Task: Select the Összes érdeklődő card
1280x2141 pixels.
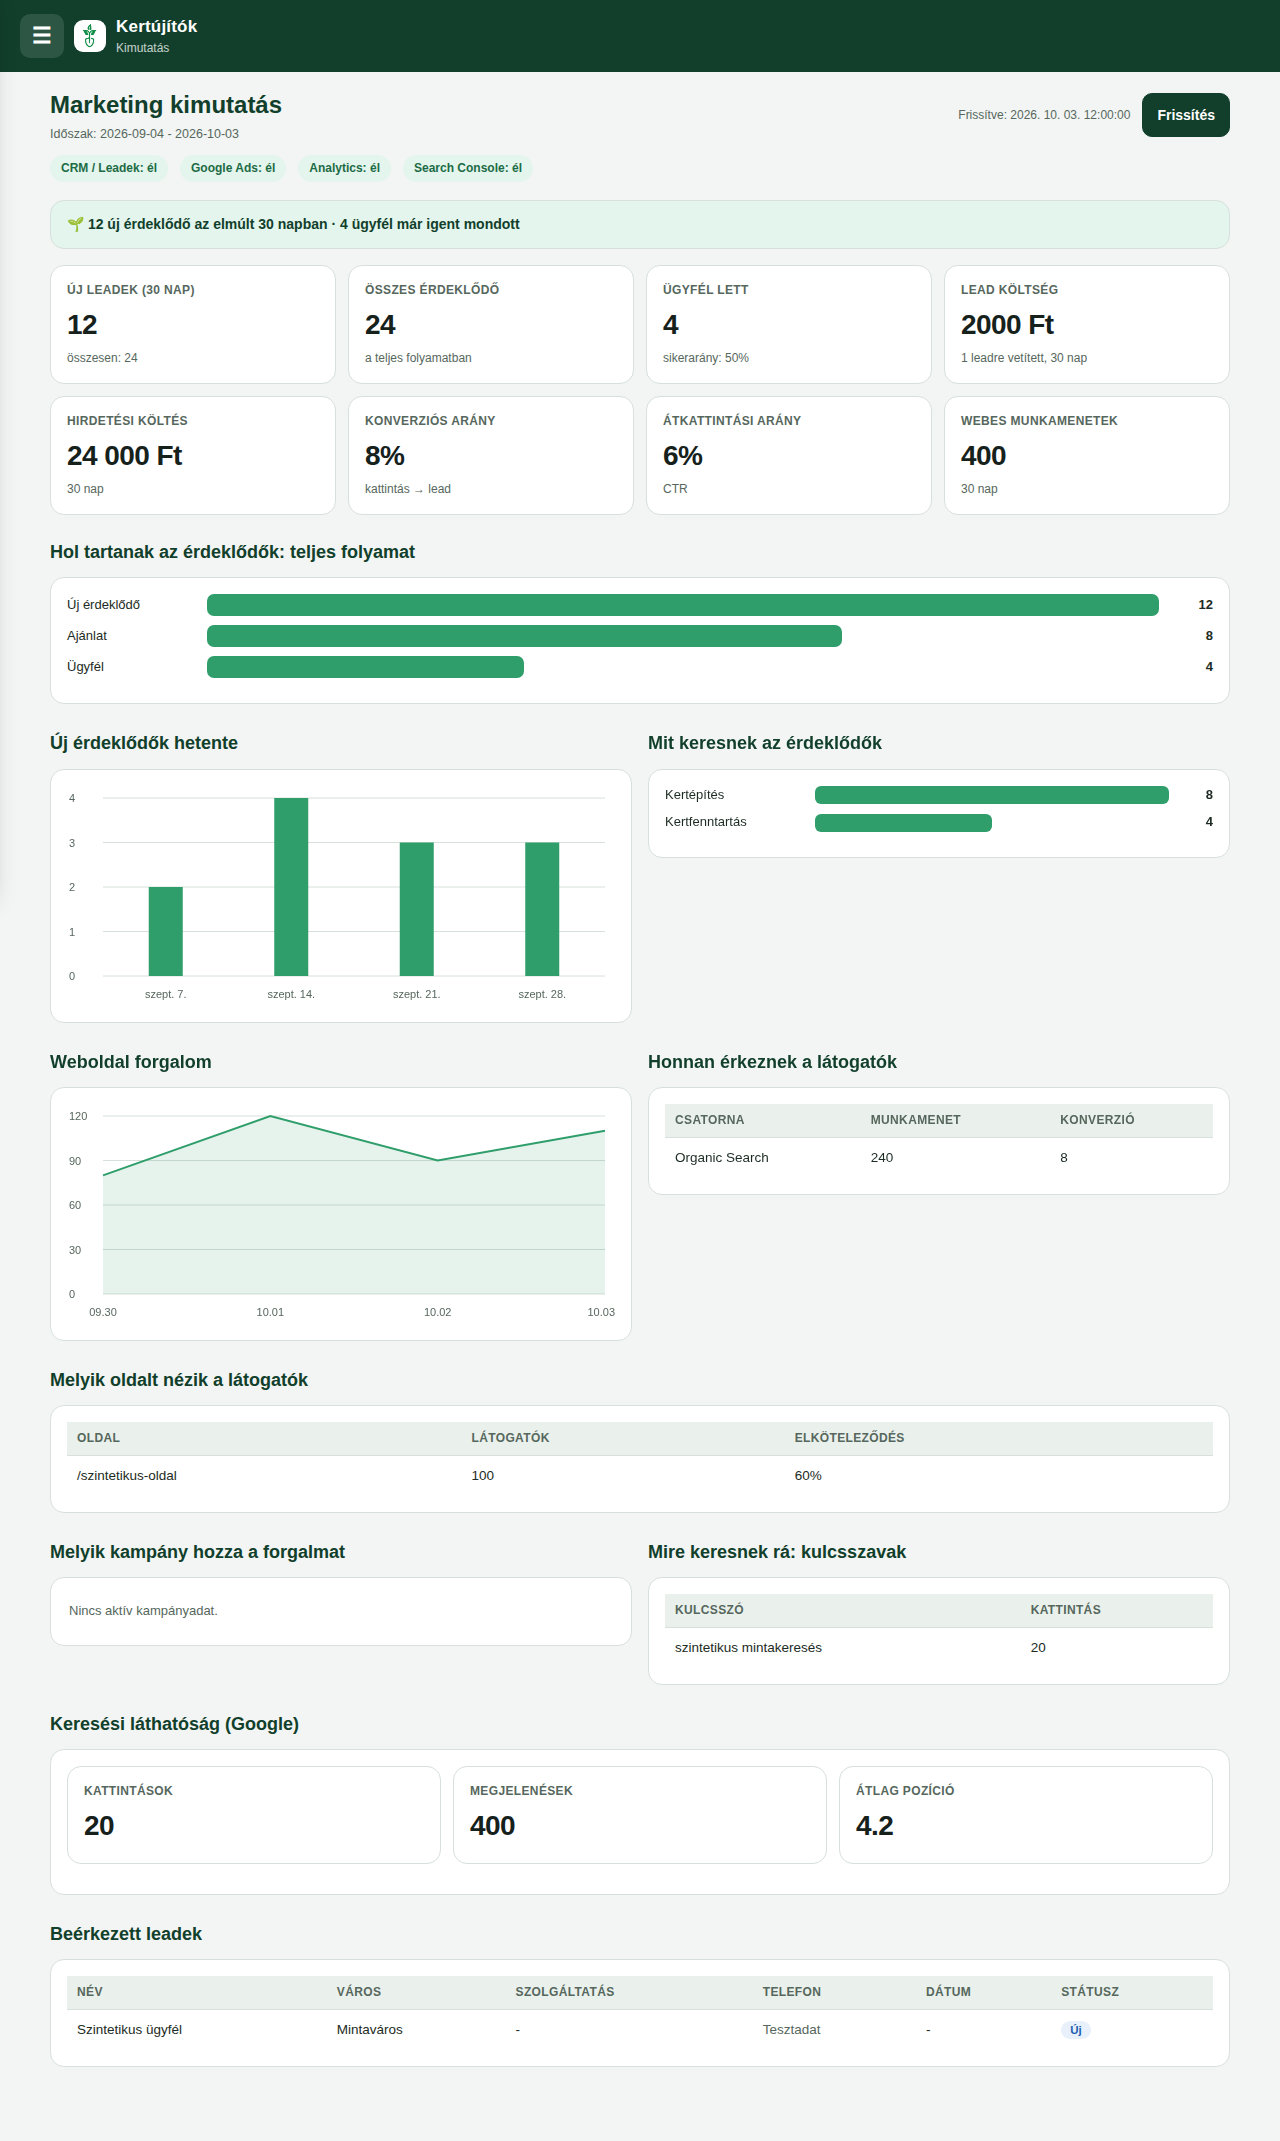Action: 491,324
